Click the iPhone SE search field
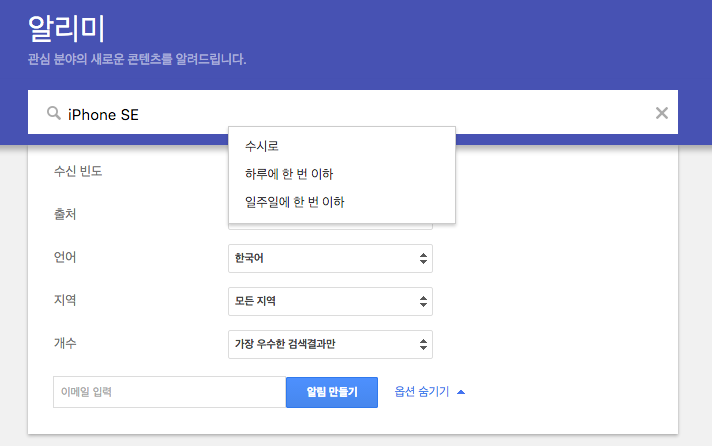Image resolution: width=712 pixels, height=446 pixels. 352,112
